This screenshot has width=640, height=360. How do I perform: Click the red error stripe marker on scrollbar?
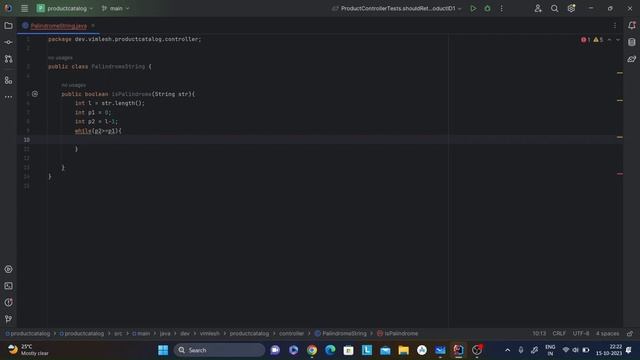[620, 174]
